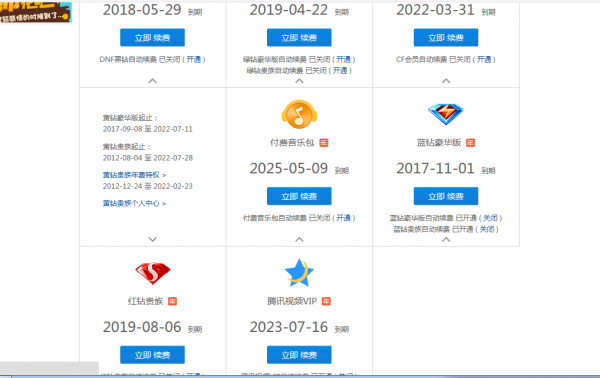The height and width of the screenshot is (378, 600).
Task: Click the date range 2017-09-08 至 2022-07-11
Action: tap(148, 129)
